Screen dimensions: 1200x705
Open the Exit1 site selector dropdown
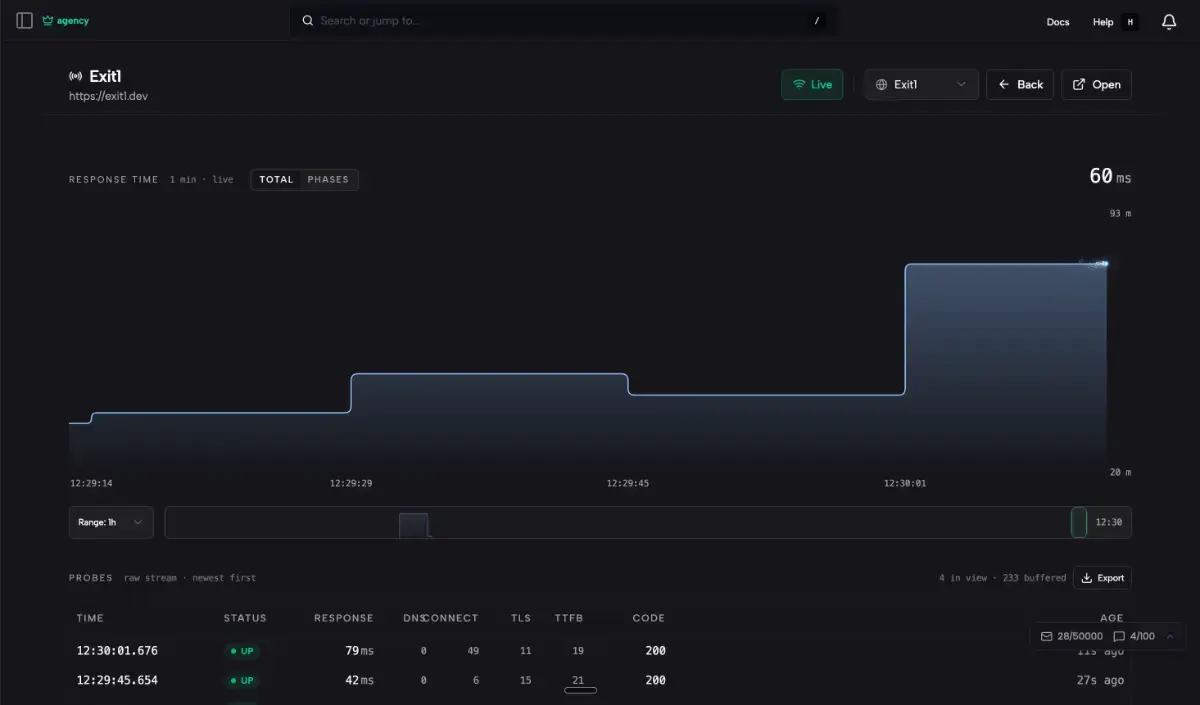pos(921,85)
